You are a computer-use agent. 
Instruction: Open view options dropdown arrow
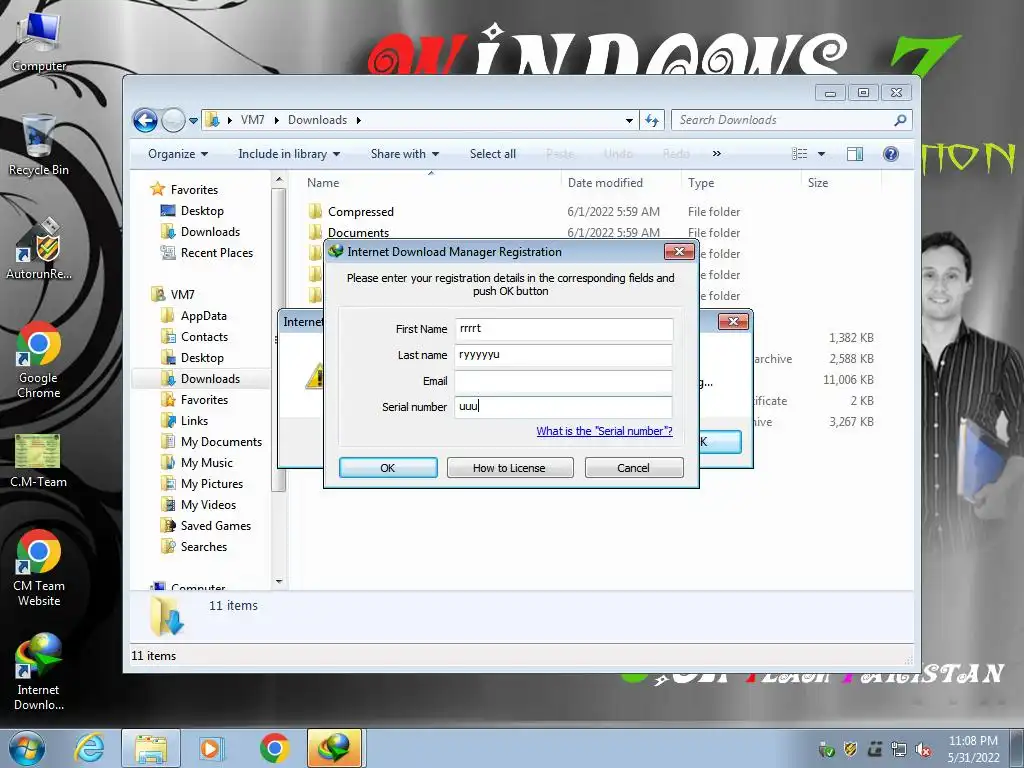[822, 154]
